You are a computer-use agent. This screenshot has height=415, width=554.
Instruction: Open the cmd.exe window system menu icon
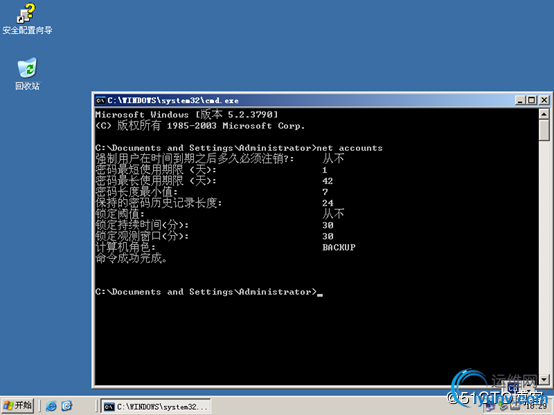pos(100,100)
